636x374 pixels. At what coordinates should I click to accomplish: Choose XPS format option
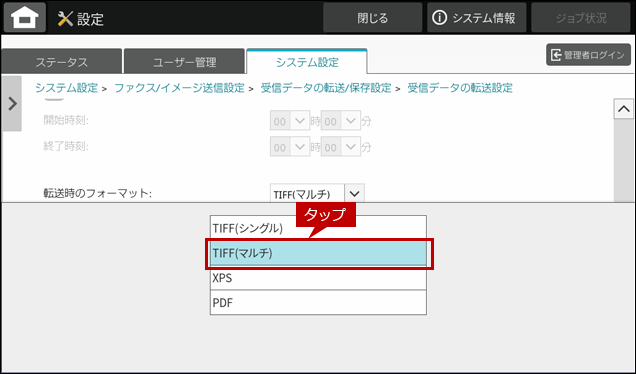(x=318, y=278)
